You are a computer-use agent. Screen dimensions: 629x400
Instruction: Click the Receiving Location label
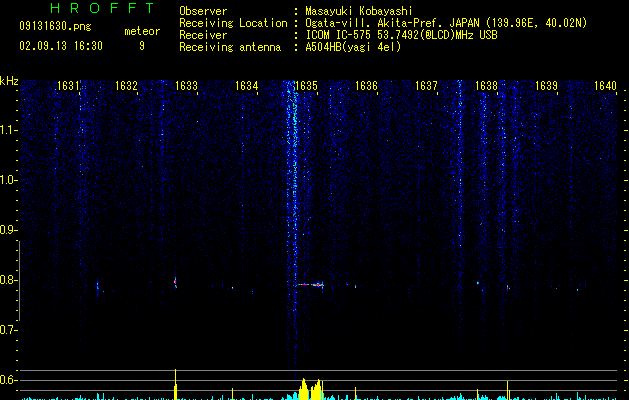coord(233,23)
